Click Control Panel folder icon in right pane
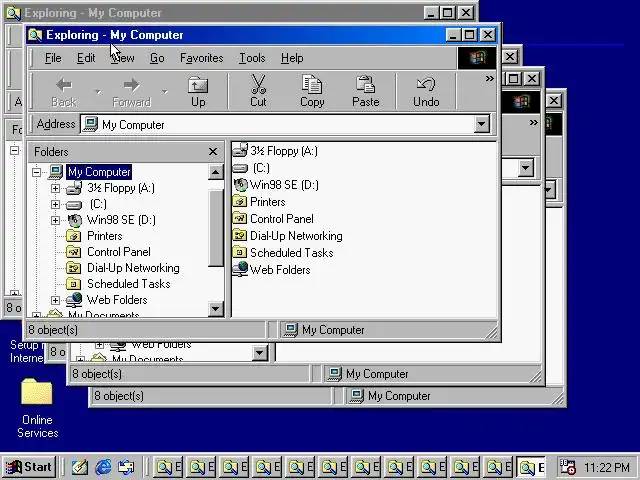This screenshot has width=640, height=480. [240, 219]
